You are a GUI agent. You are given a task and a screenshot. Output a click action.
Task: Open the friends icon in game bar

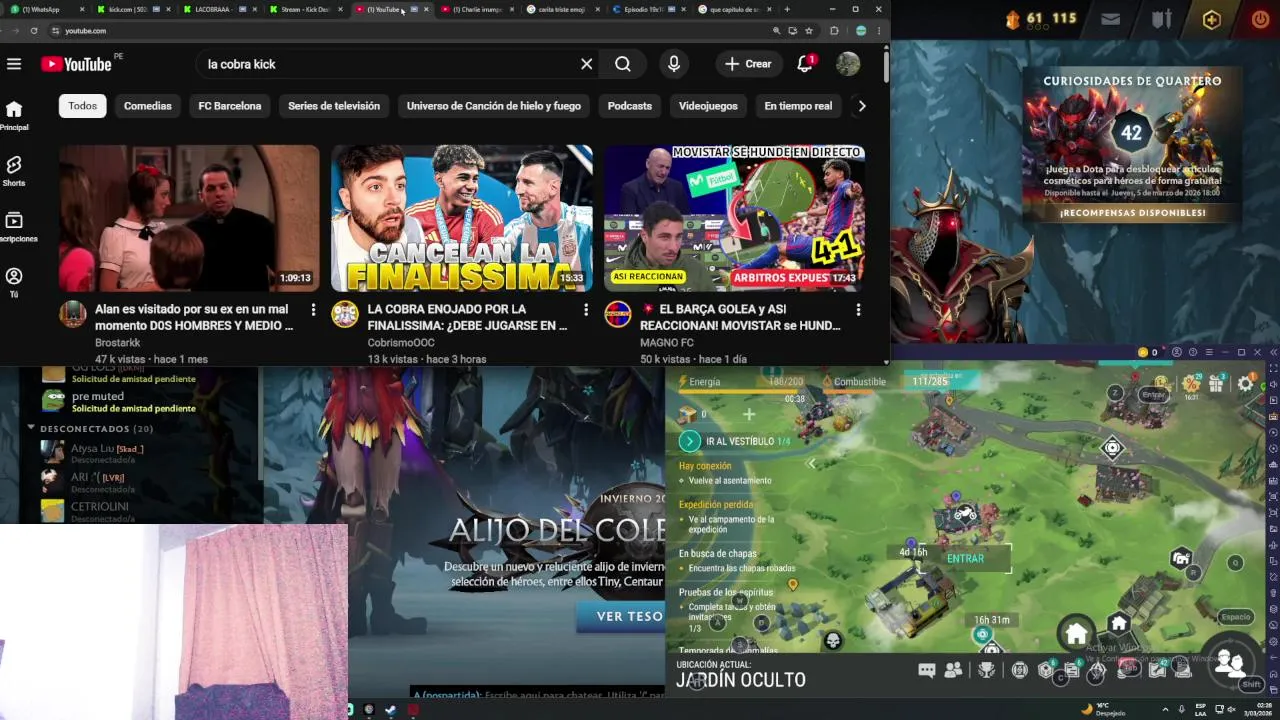954,671
